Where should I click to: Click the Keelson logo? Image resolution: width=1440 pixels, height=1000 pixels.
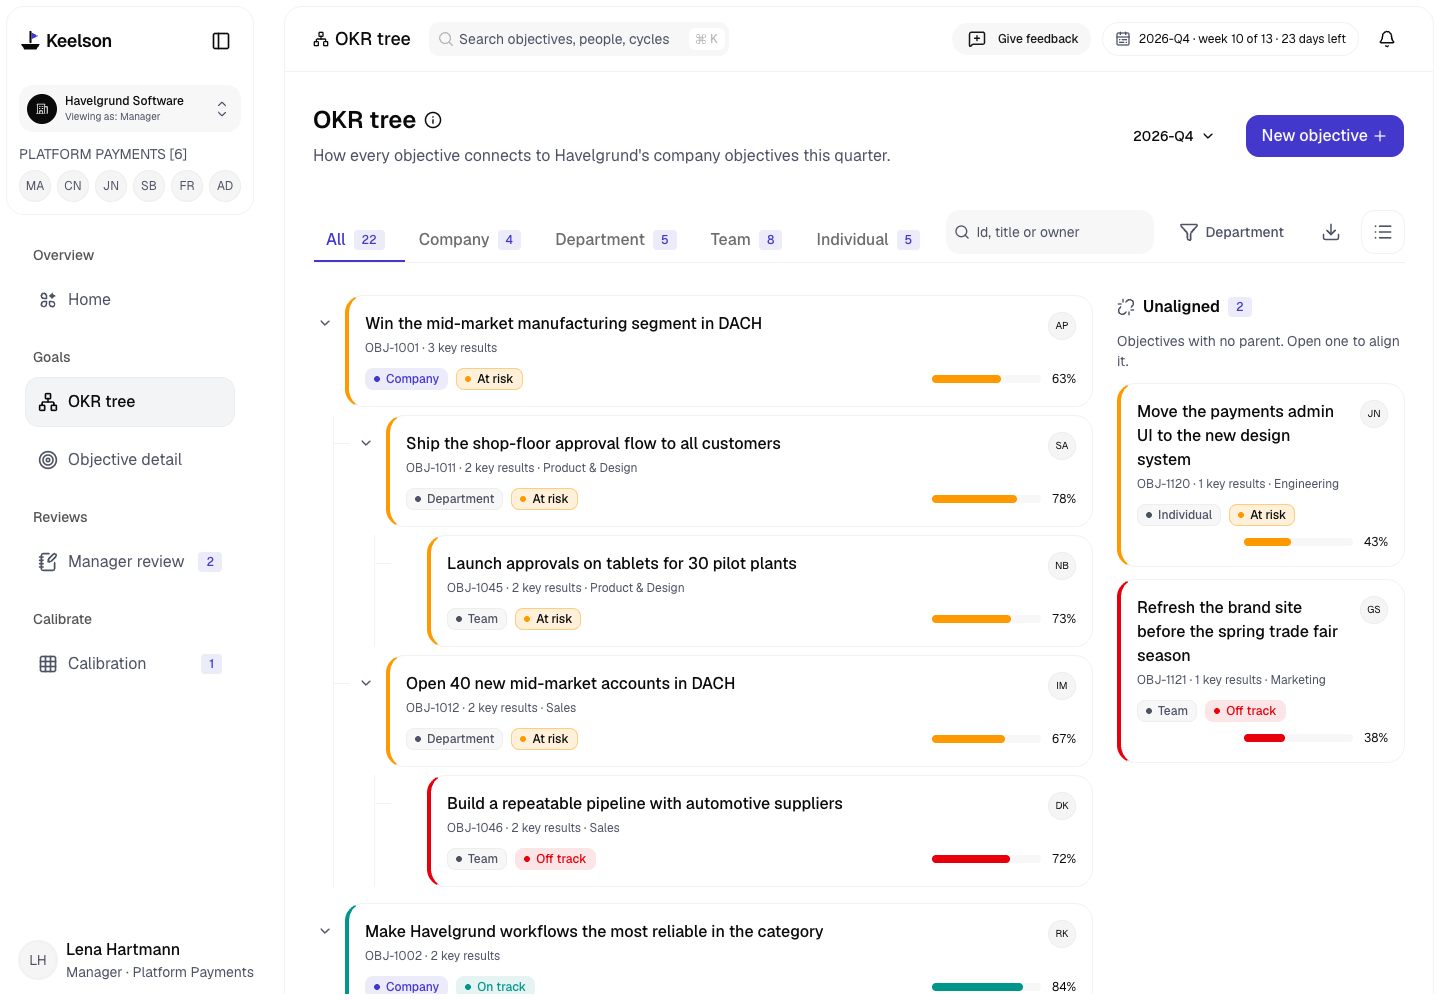point(66,41)
